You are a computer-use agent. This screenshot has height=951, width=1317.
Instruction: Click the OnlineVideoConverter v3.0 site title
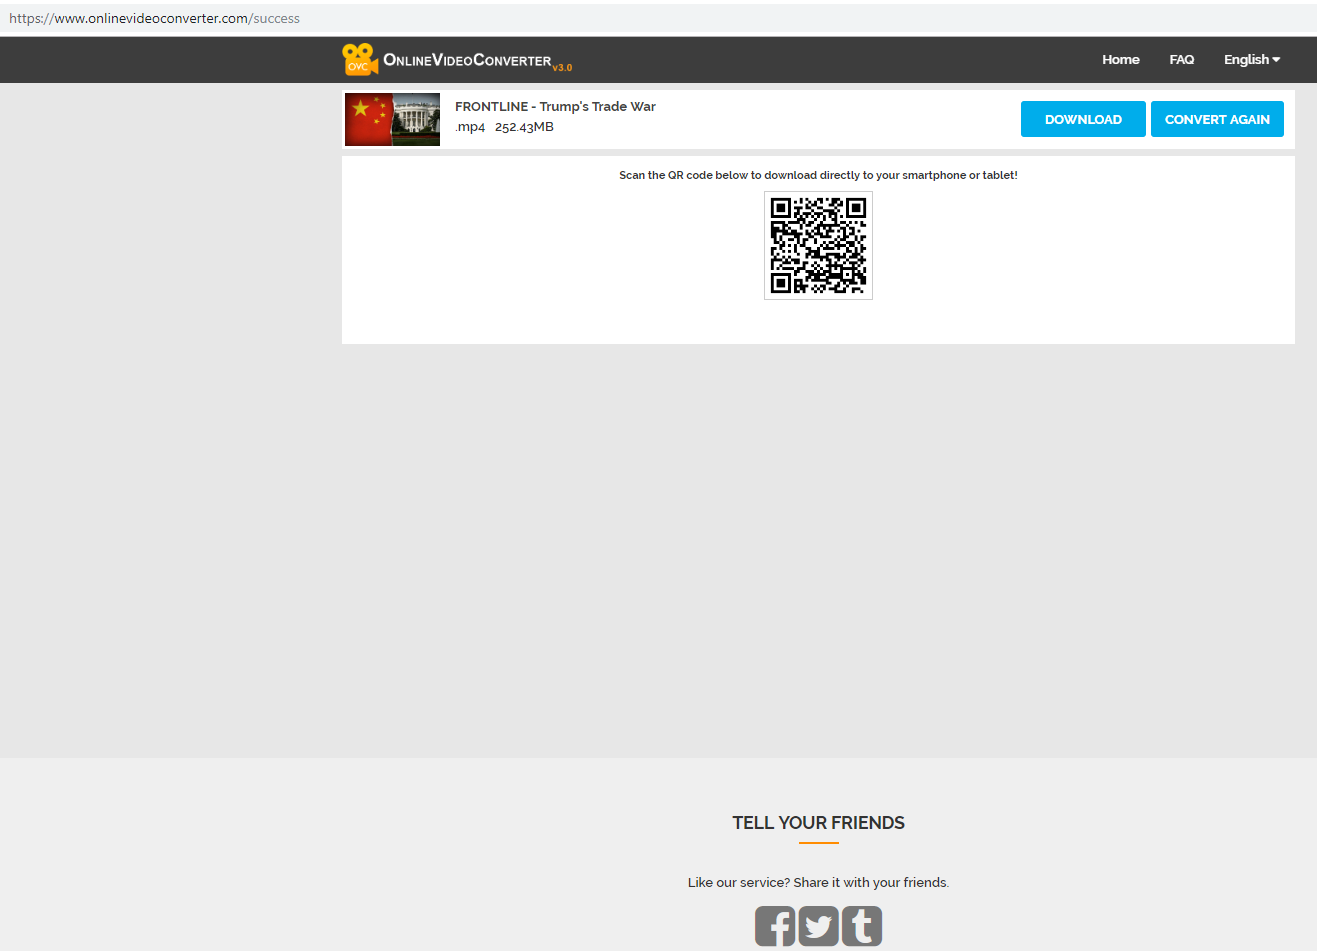tap(477, 61)
